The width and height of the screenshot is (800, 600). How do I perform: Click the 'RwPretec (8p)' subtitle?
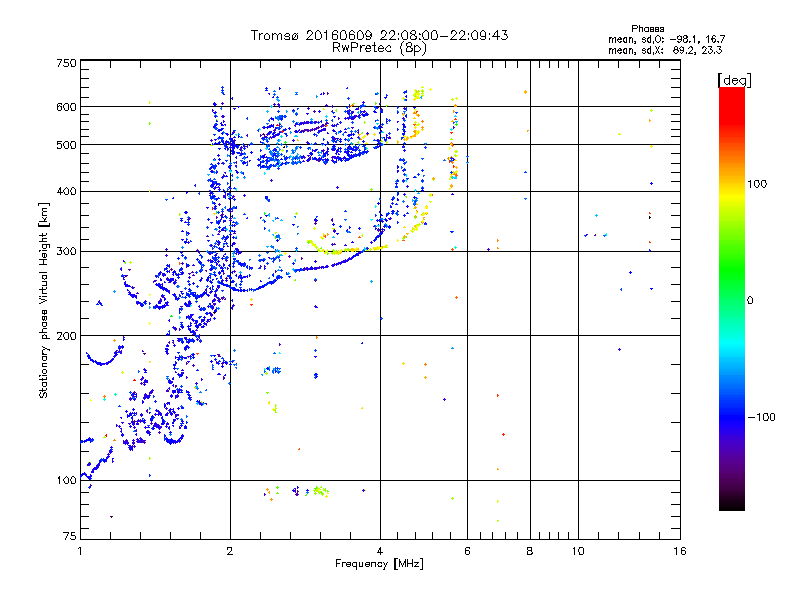click(379, 48)
